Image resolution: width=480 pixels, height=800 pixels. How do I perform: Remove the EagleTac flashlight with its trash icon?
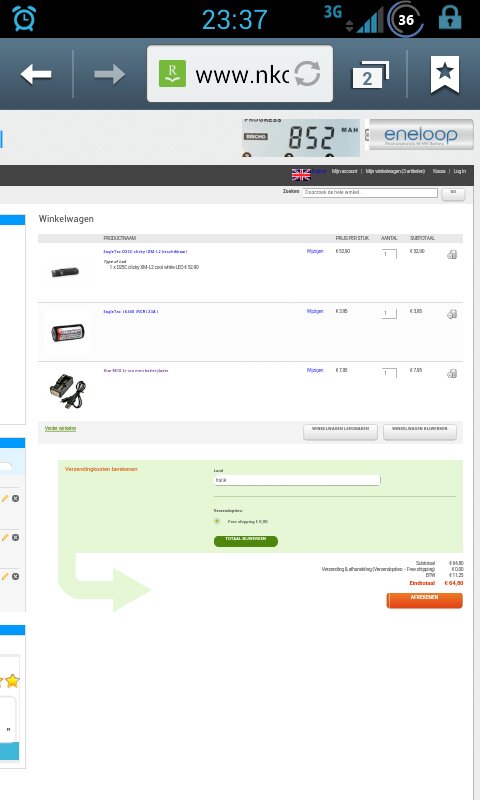click(x=452, y=254)
